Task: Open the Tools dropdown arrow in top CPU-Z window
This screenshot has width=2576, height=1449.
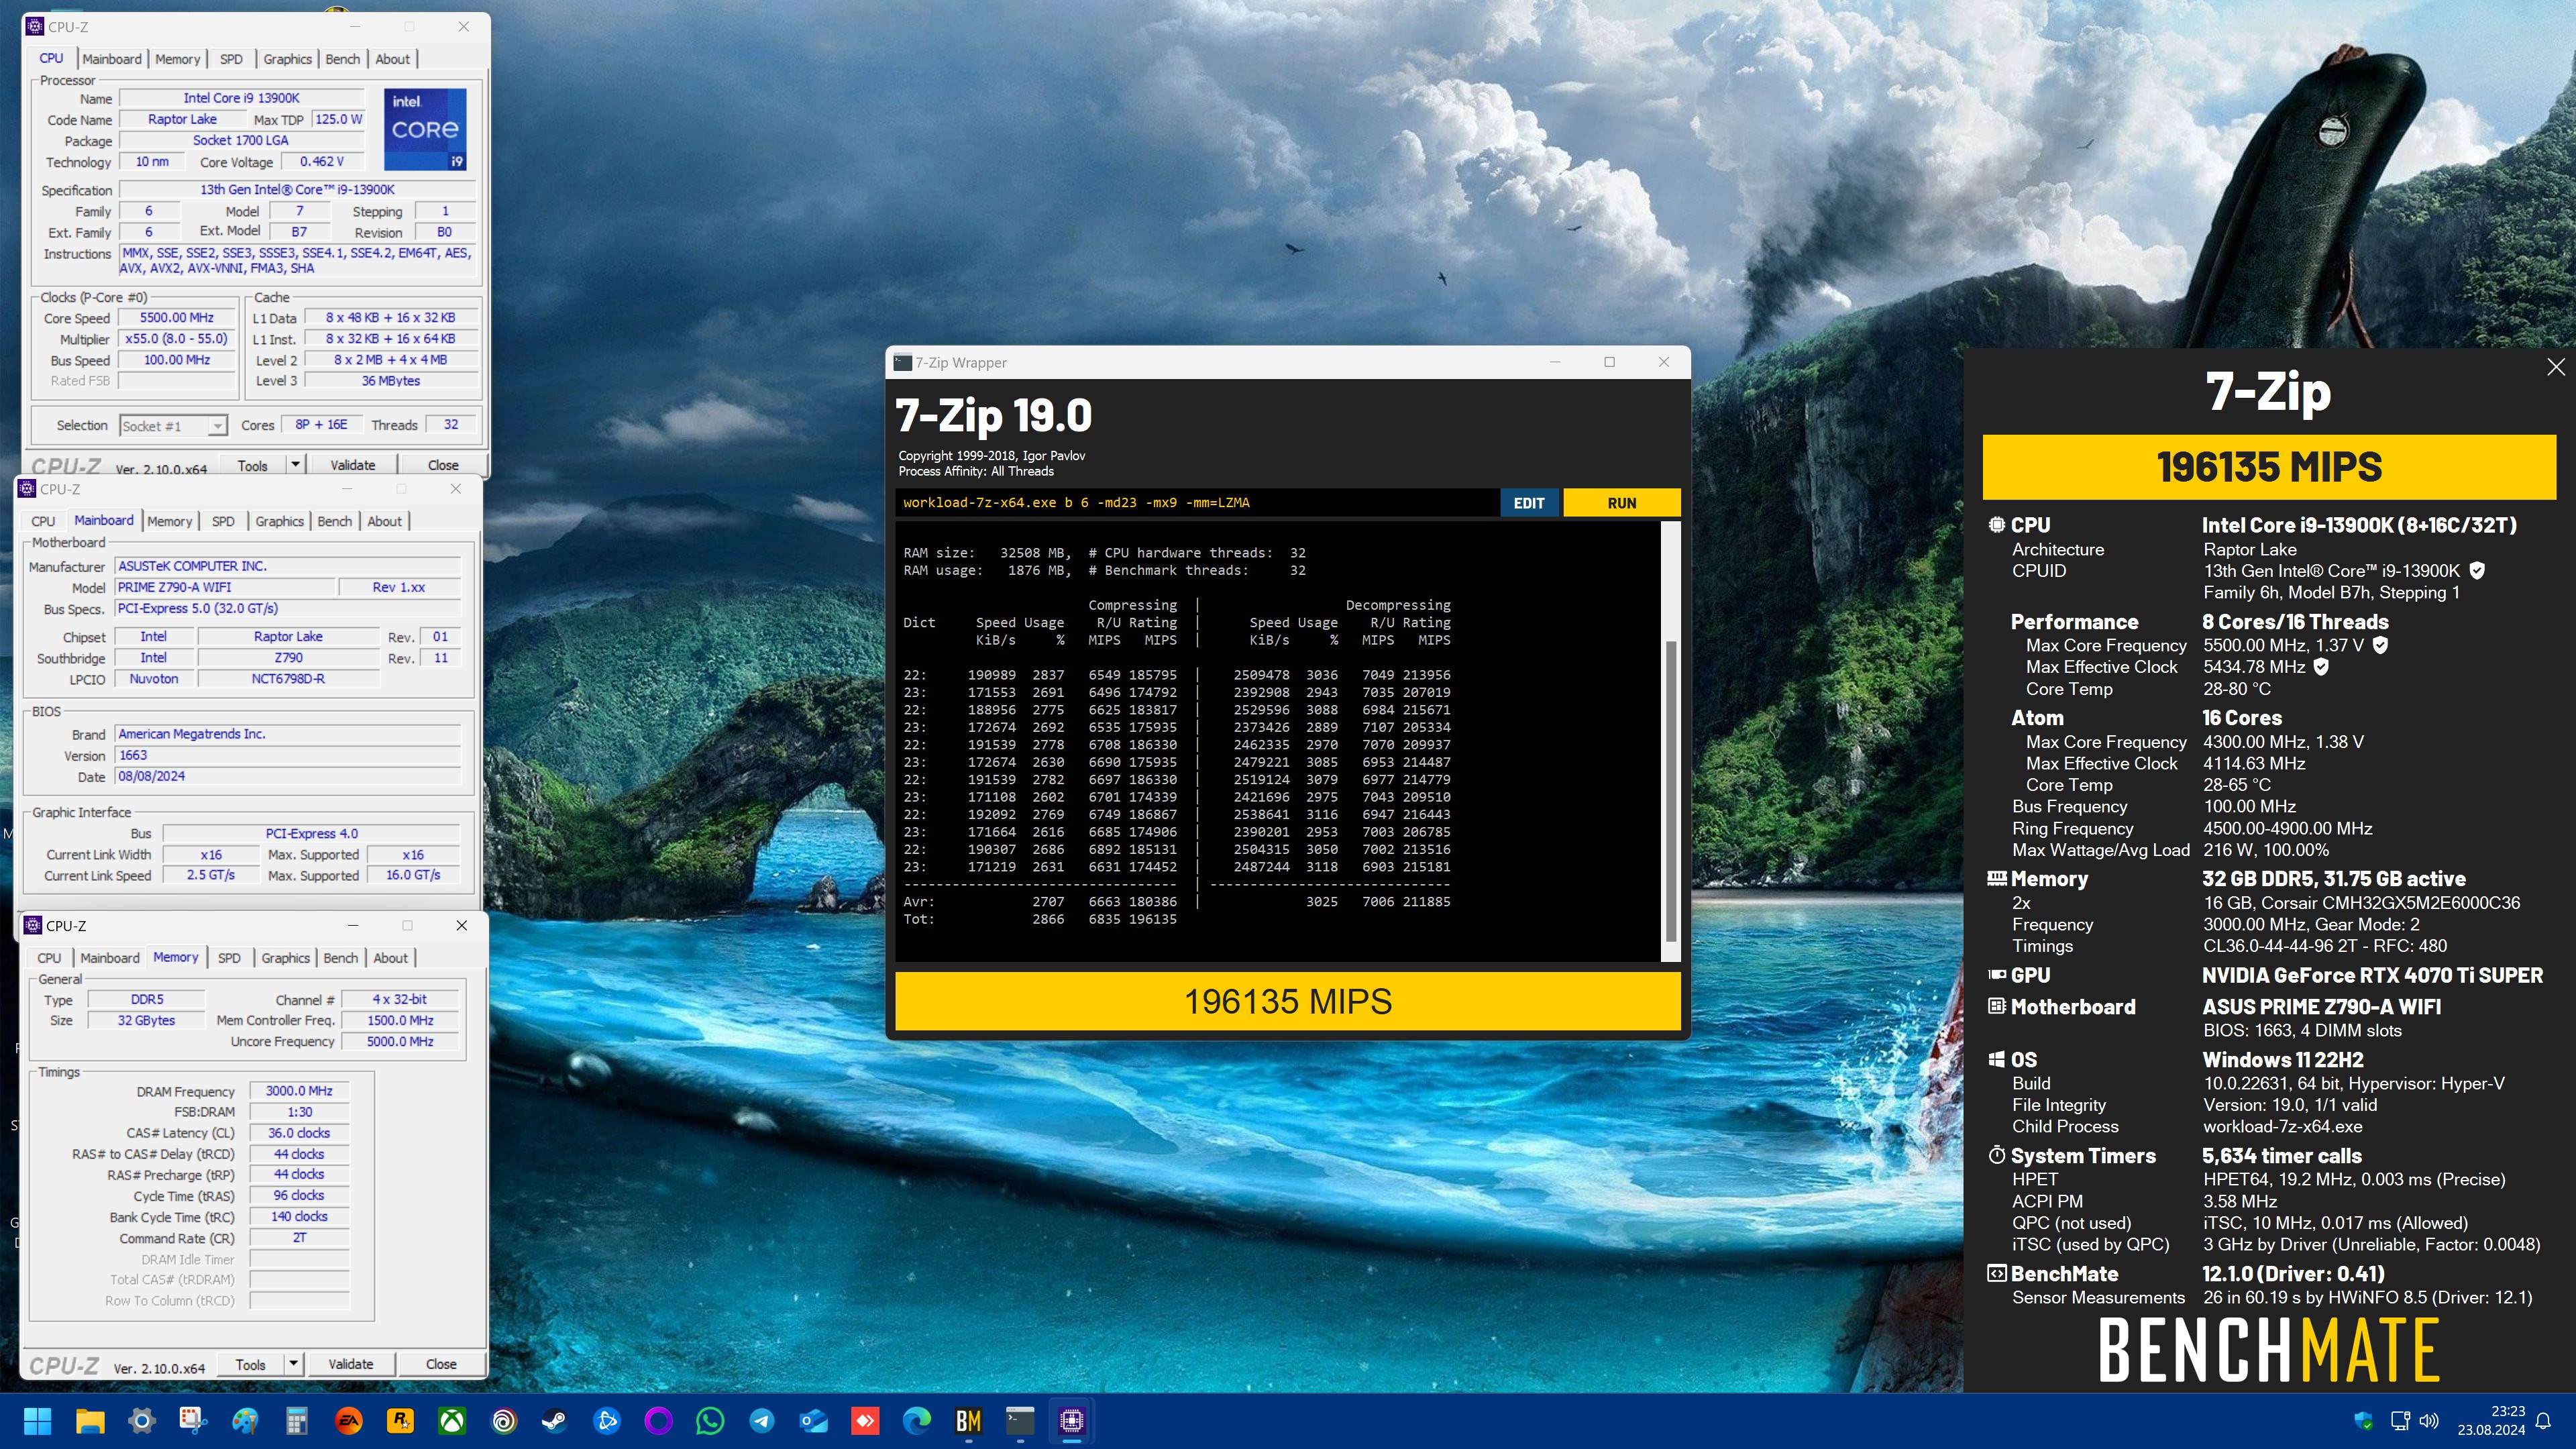Action: point(295,465)
